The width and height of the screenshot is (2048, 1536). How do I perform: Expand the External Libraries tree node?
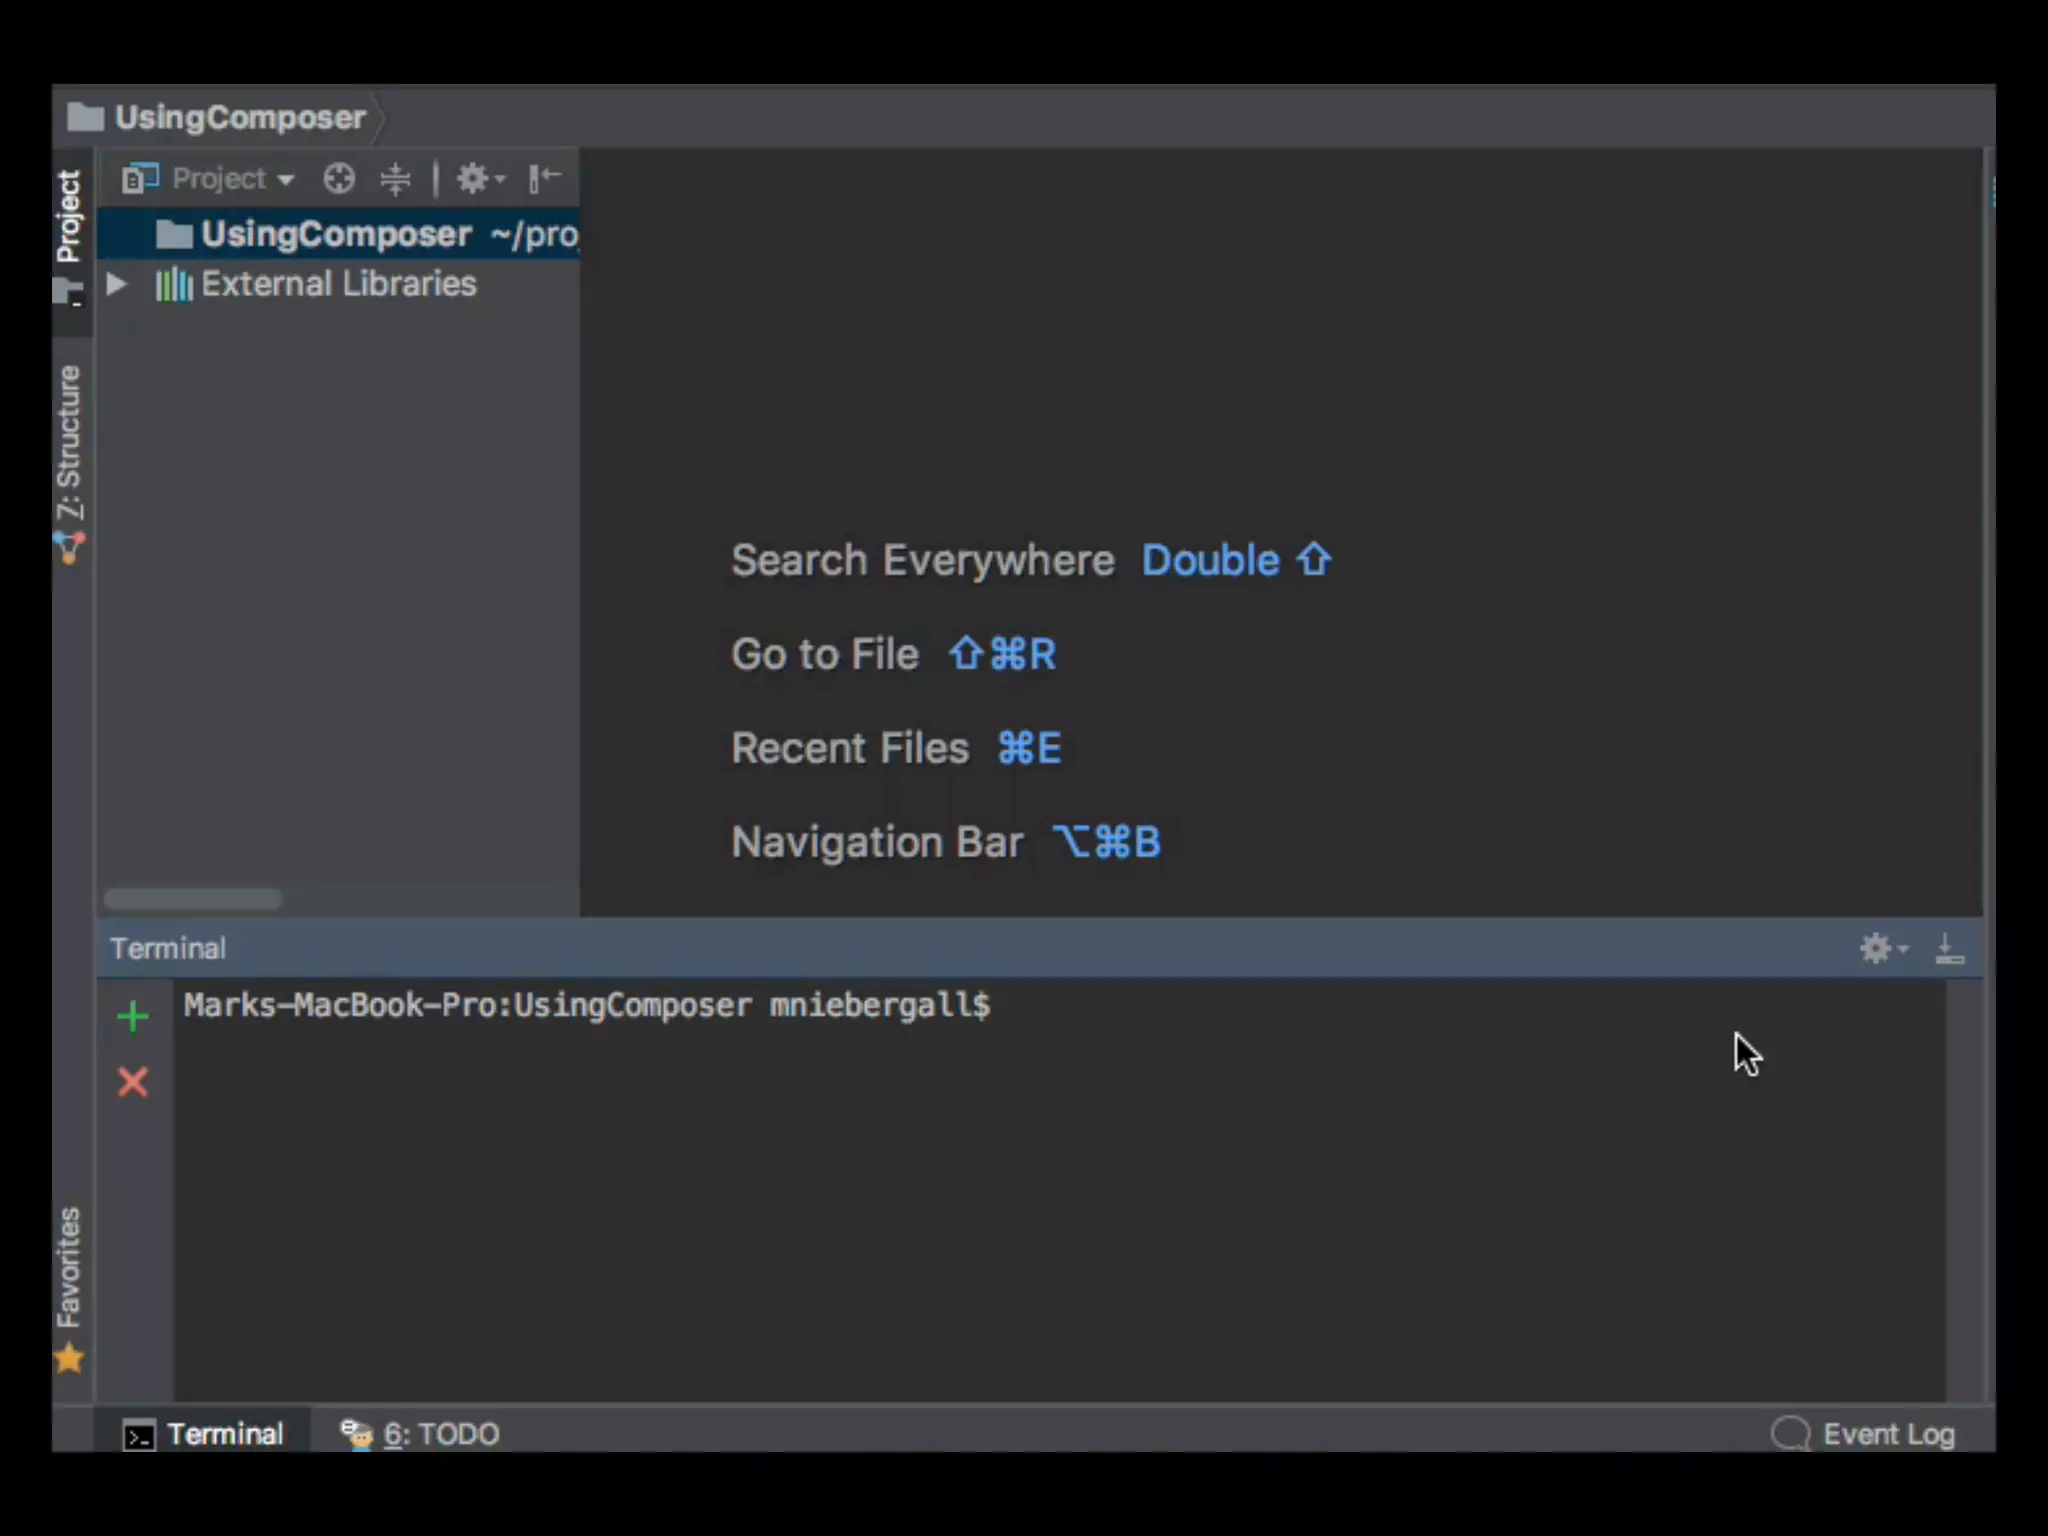click(x=116, y=284)
